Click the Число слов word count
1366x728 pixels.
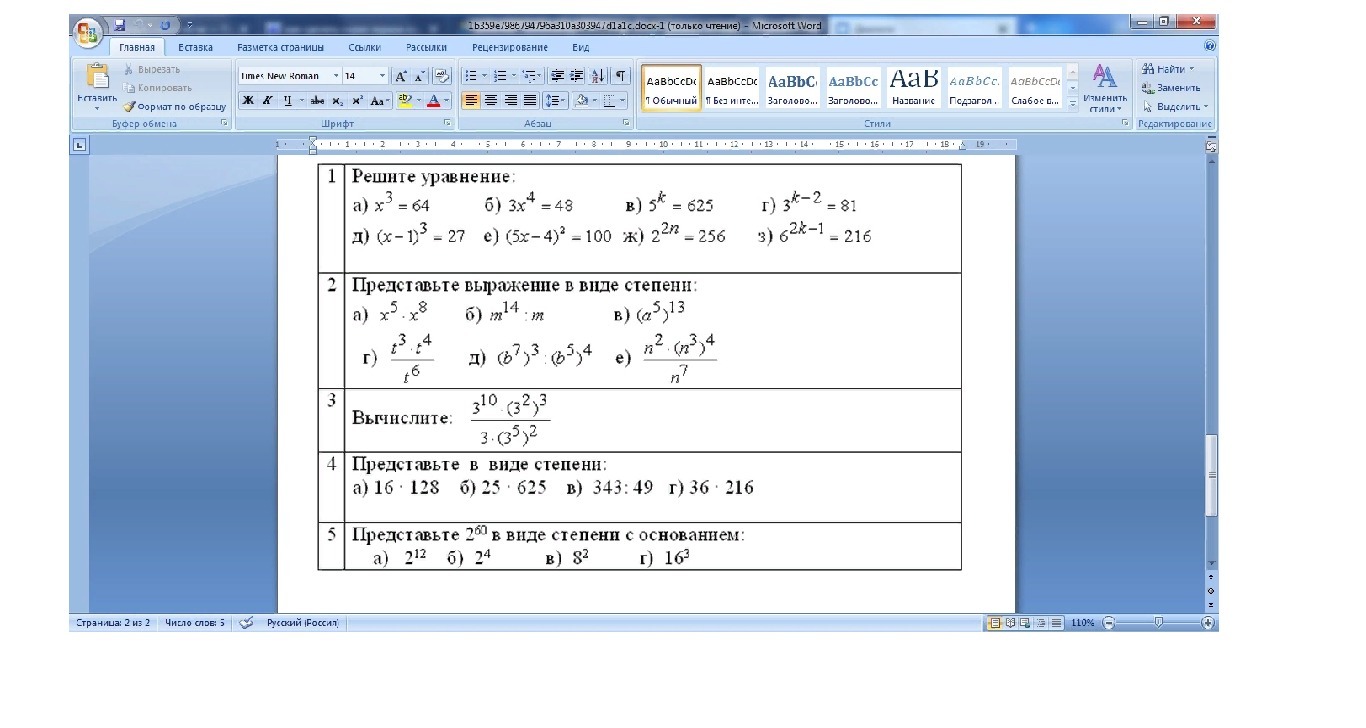click(194, 623)
